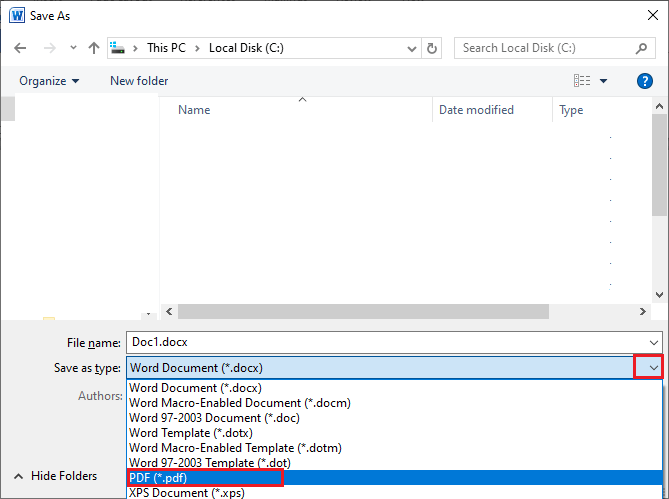Expand the address bar history dropdown

(x=412, y=48)
